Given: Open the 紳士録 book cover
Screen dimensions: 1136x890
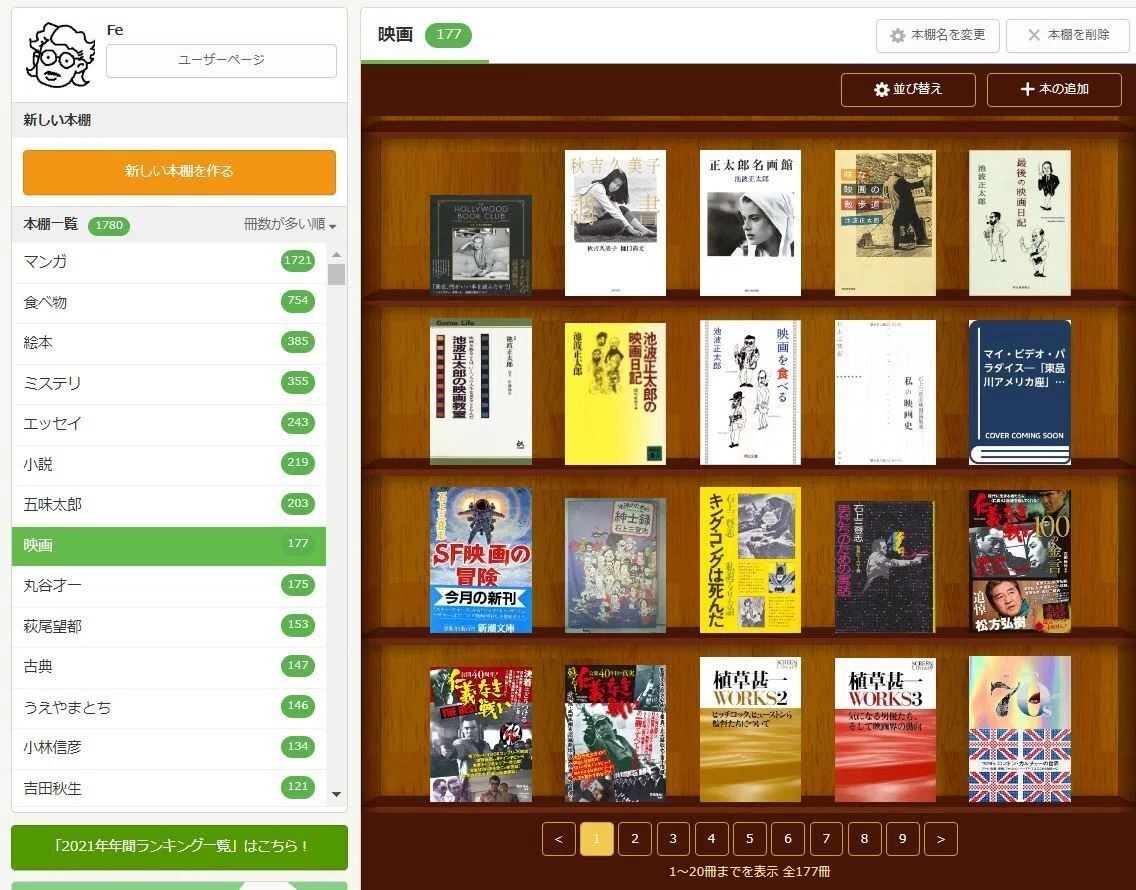Looking at the screenshot, I should click(615, 565).
